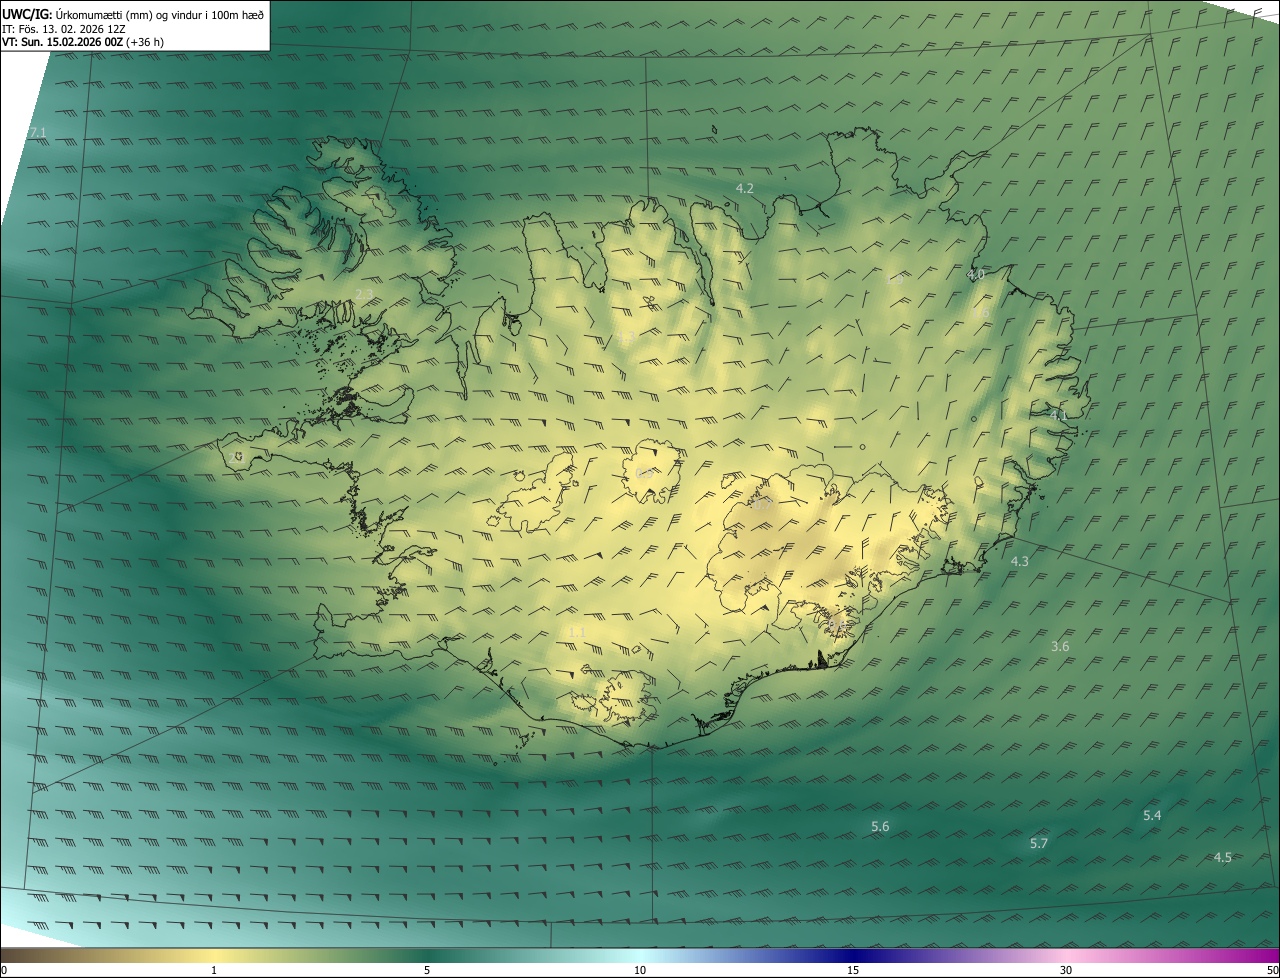Screen dimensions: 1280x978
Task: Click the 3.6 value offshore of the southeast coast
Action: point(1060,647)
